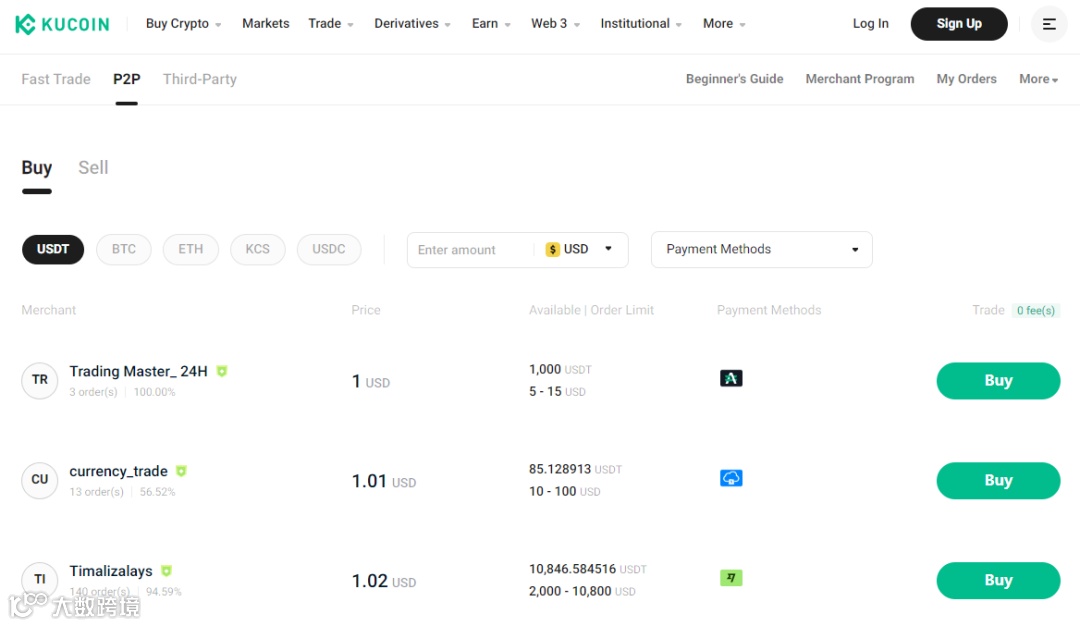Expand top navigation More menu
The image size is (1080, 626).
tap(724, 23)
